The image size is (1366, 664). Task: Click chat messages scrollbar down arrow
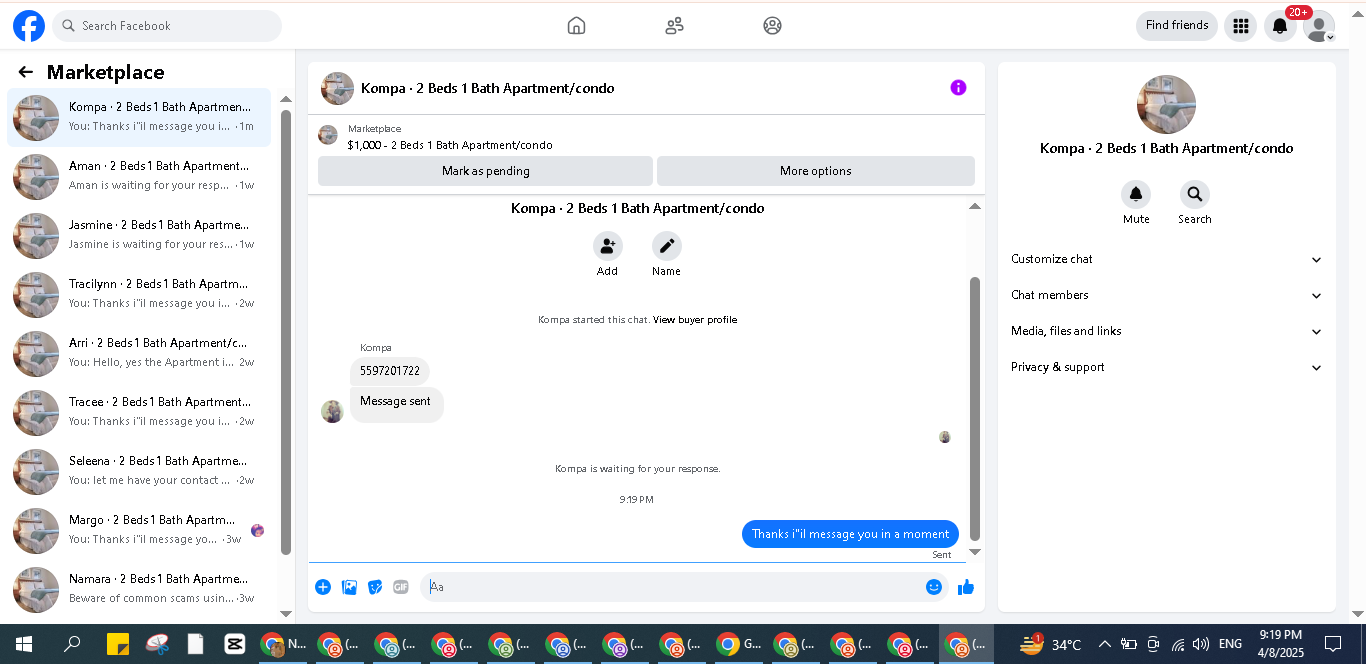point(975,552)
